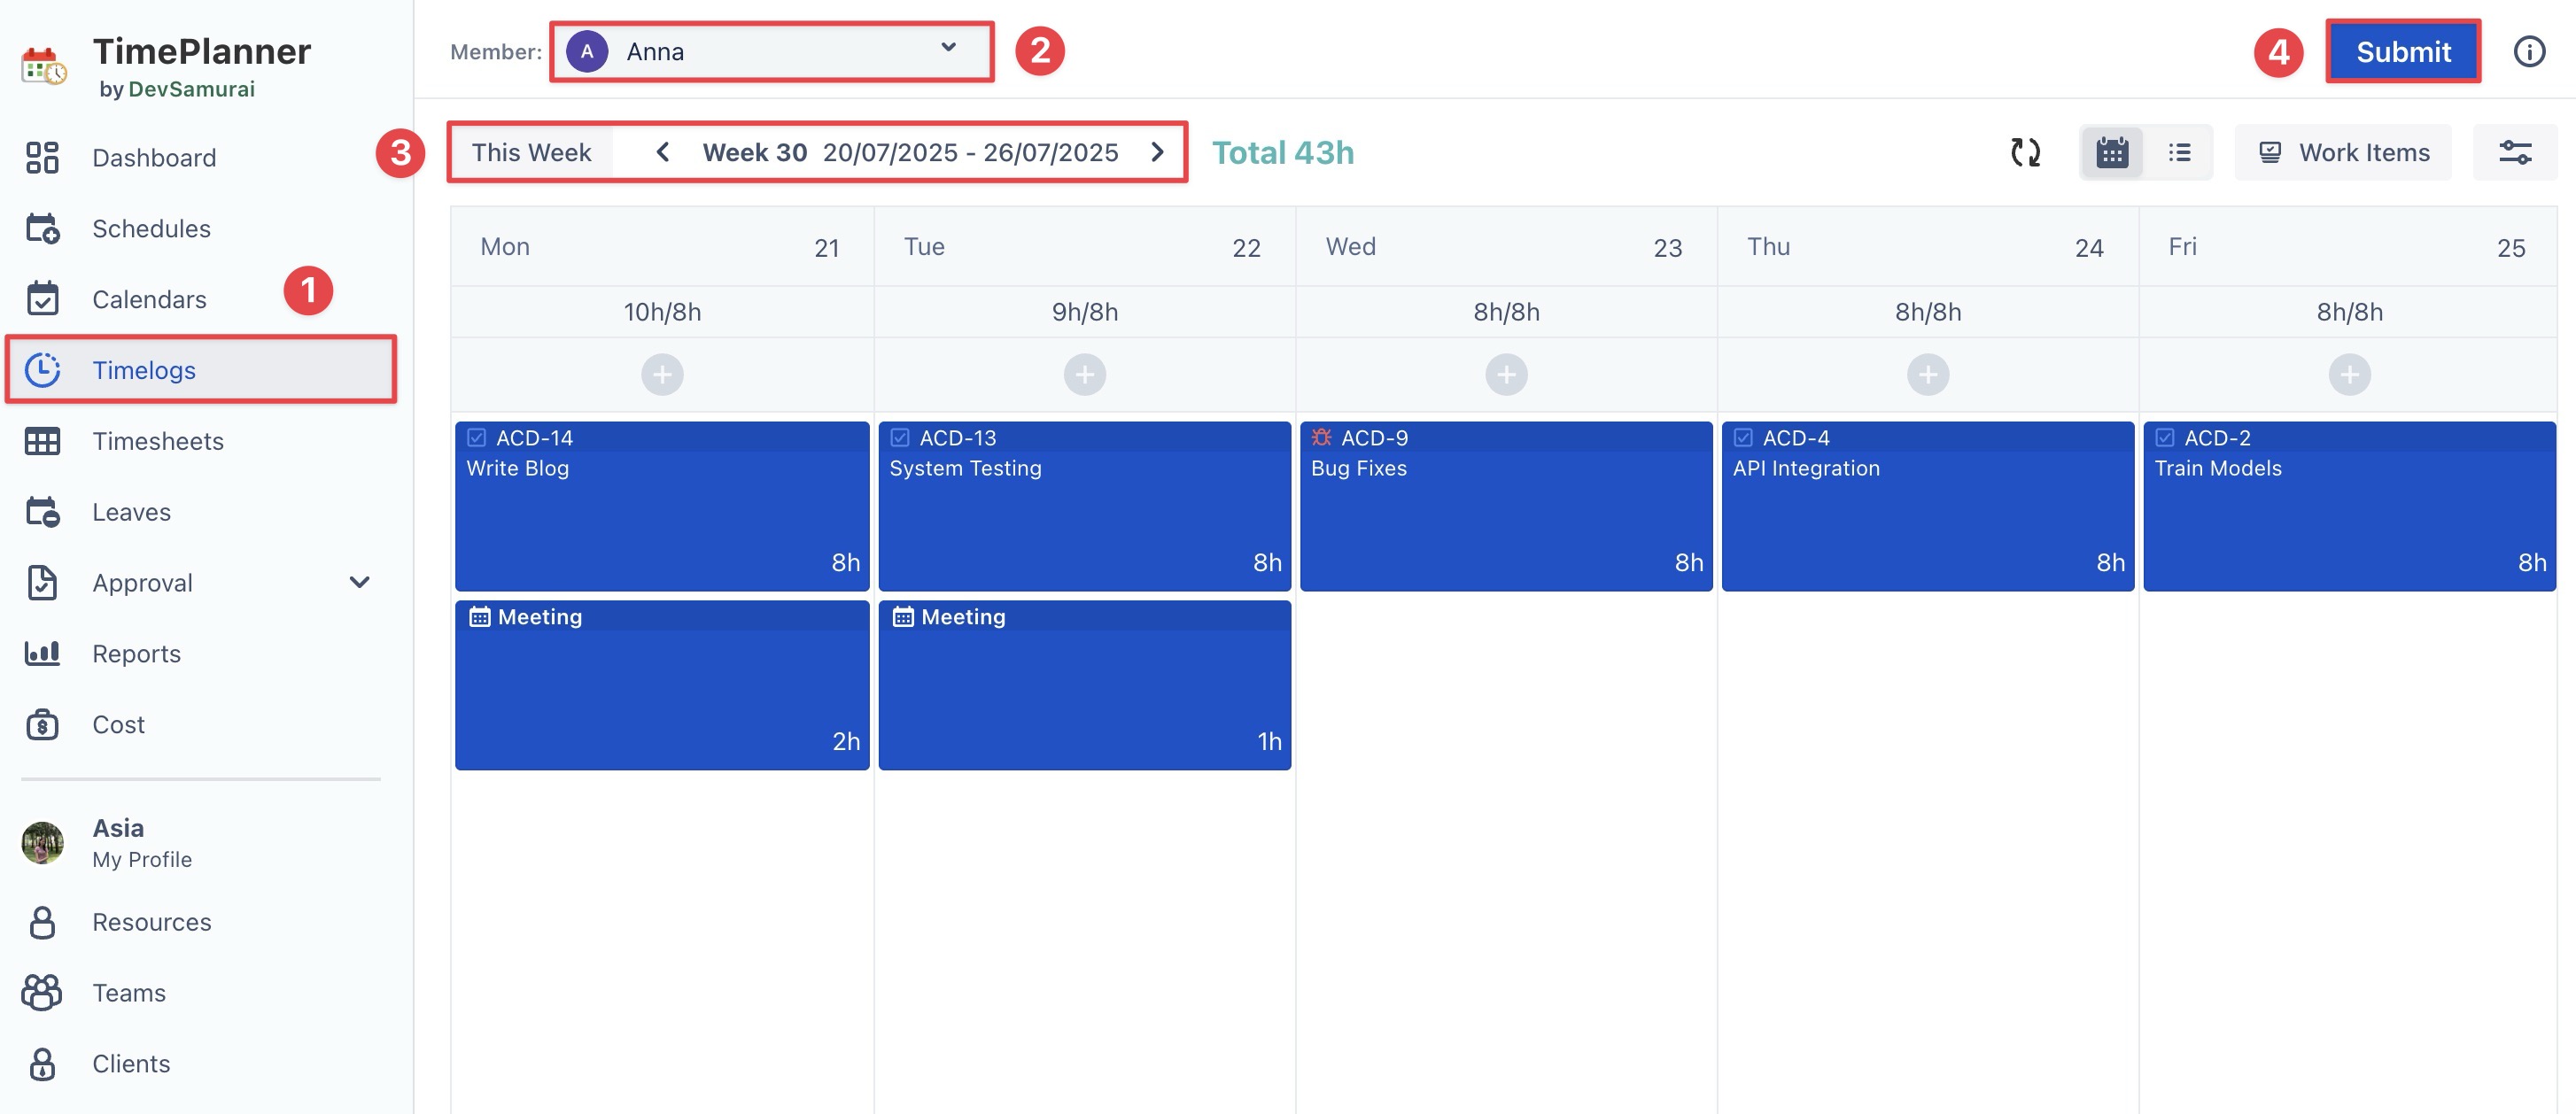Toggle the Work Items panel
The height and width of the screenshot is (1114, 2576).
click(x=2343, y=152)
